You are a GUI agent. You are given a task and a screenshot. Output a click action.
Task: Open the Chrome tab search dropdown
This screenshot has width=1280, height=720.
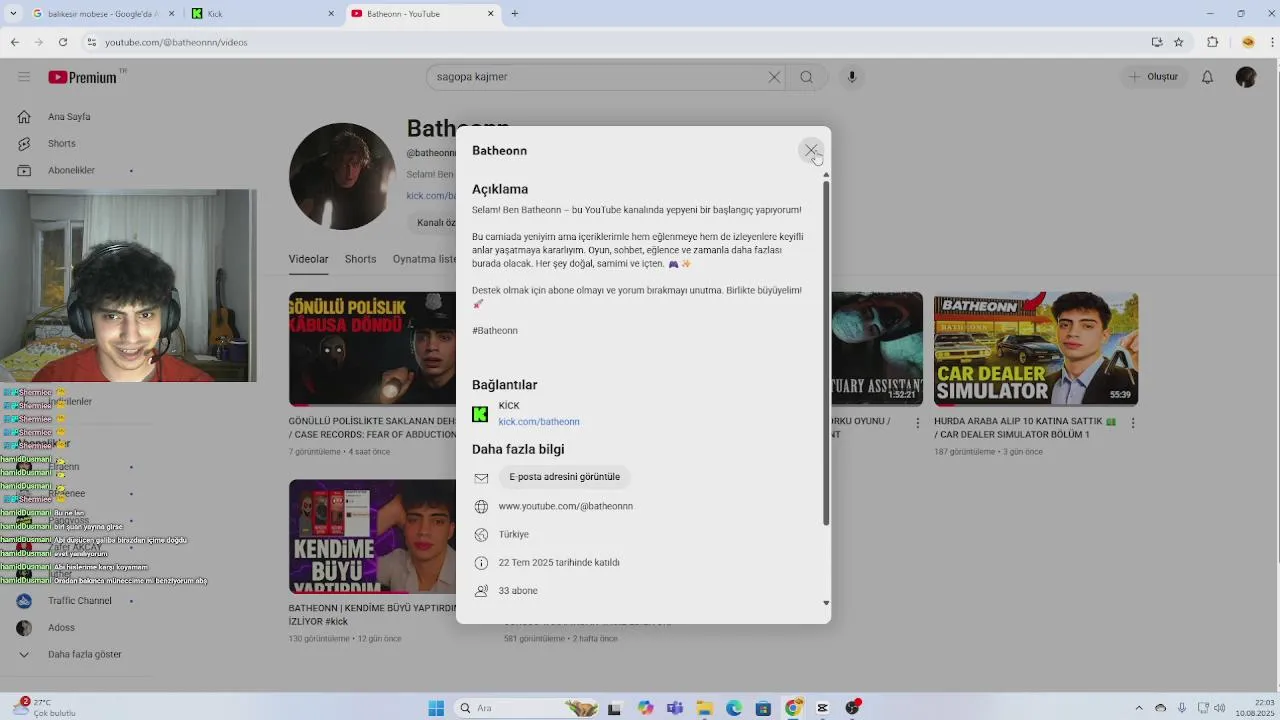tap(13, 14)
